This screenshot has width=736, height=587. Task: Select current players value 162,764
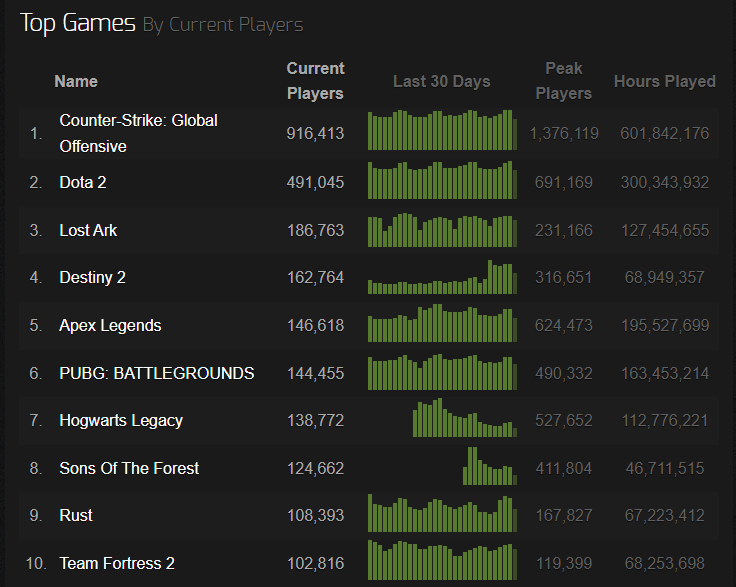pyautogui.click(x=315, y=277)
